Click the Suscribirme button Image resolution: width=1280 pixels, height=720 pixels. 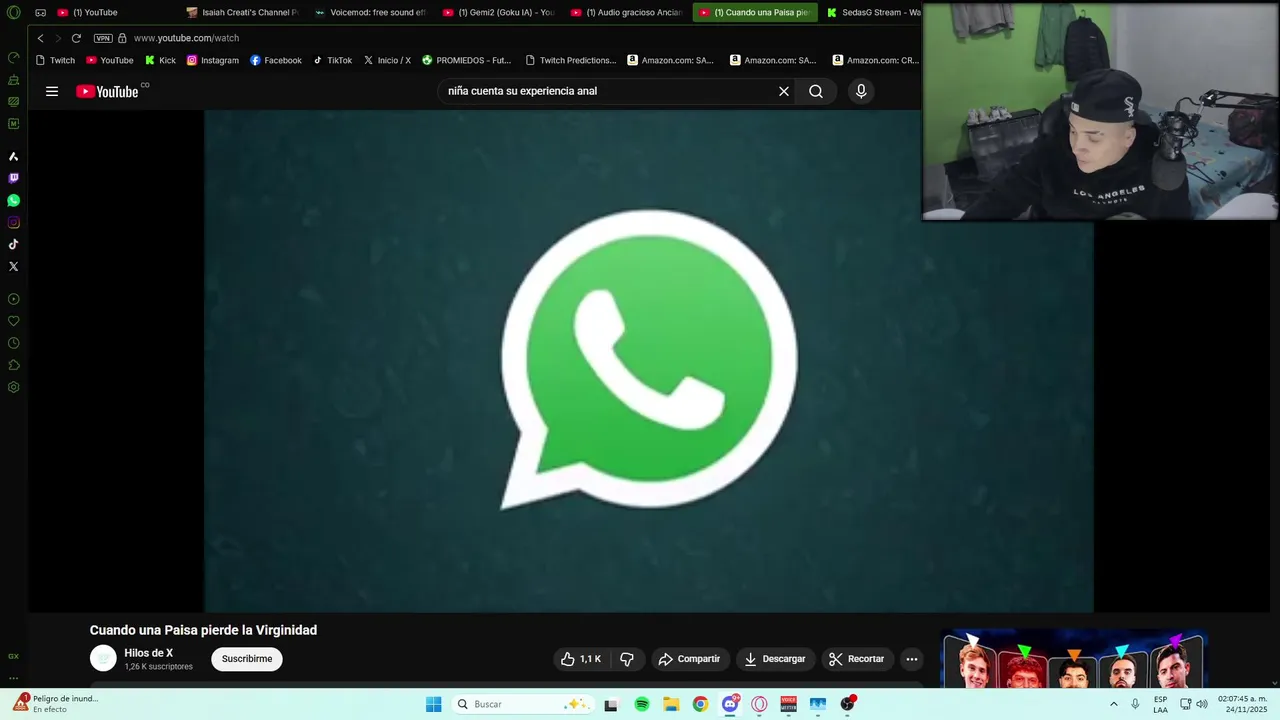pos(247,659)
